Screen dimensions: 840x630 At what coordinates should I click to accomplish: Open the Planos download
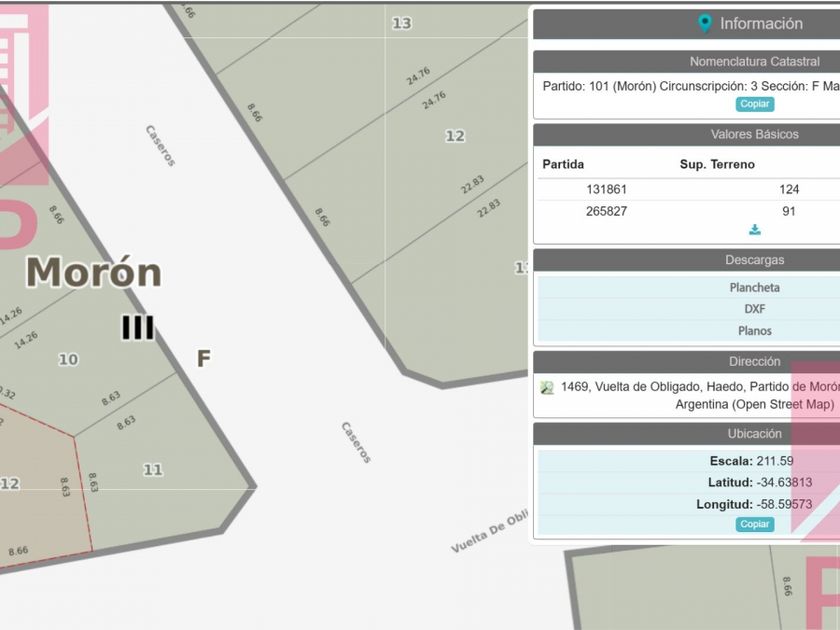[754, 331]
